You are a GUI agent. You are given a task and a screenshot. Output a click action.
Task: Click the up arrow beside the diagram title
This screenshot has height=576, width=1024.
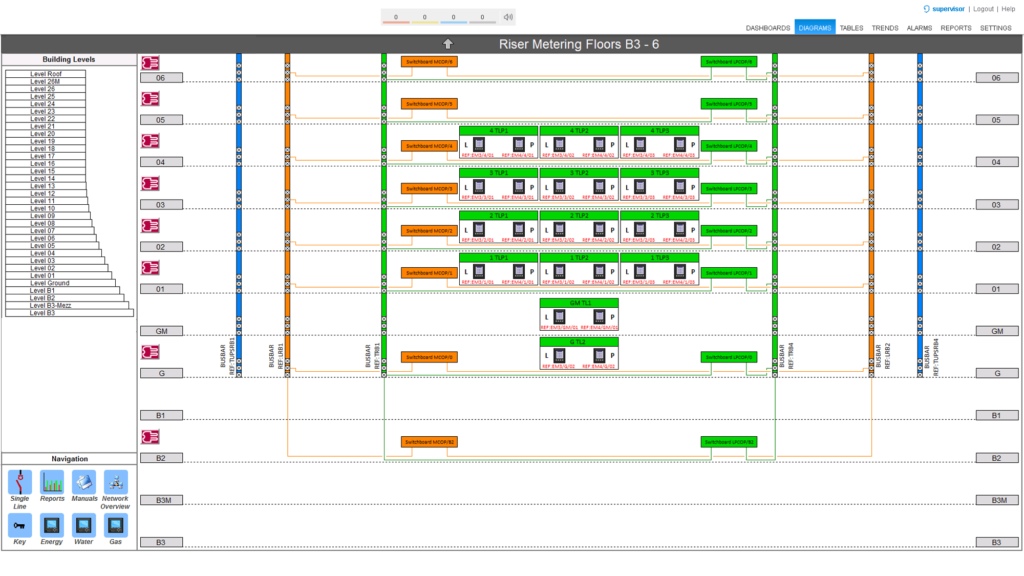[448, 44]
